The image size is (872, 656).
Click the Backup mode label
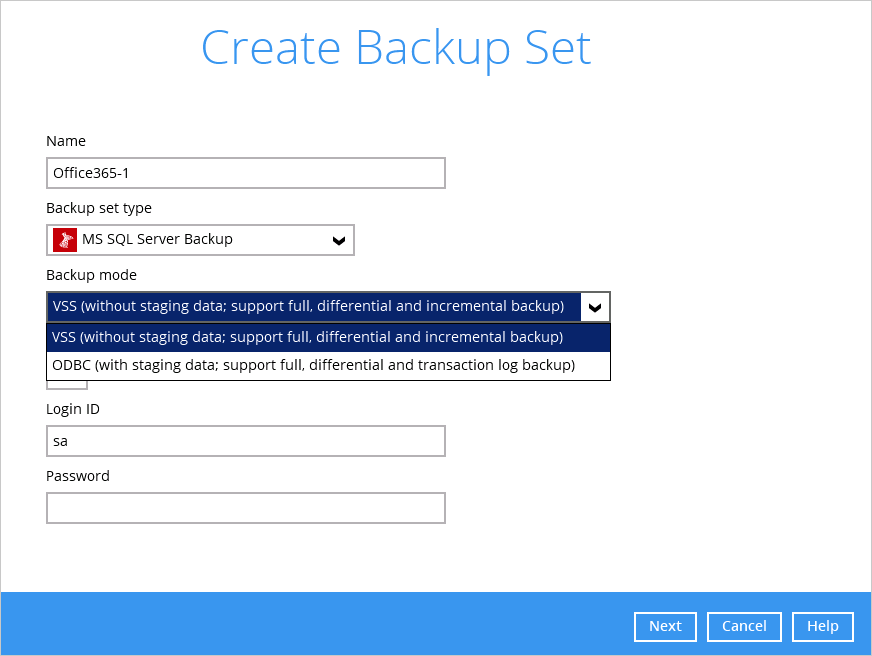tap(91, 275)
